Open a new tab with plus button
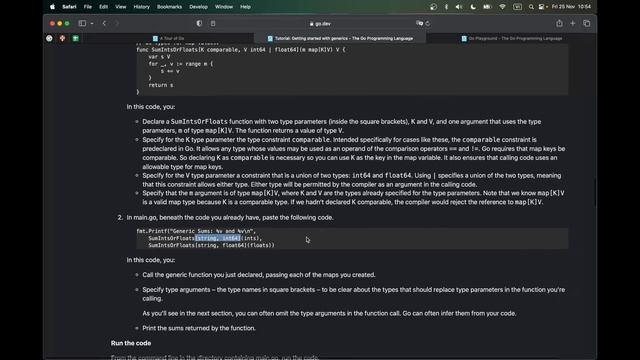 click(x=573, y=23)
